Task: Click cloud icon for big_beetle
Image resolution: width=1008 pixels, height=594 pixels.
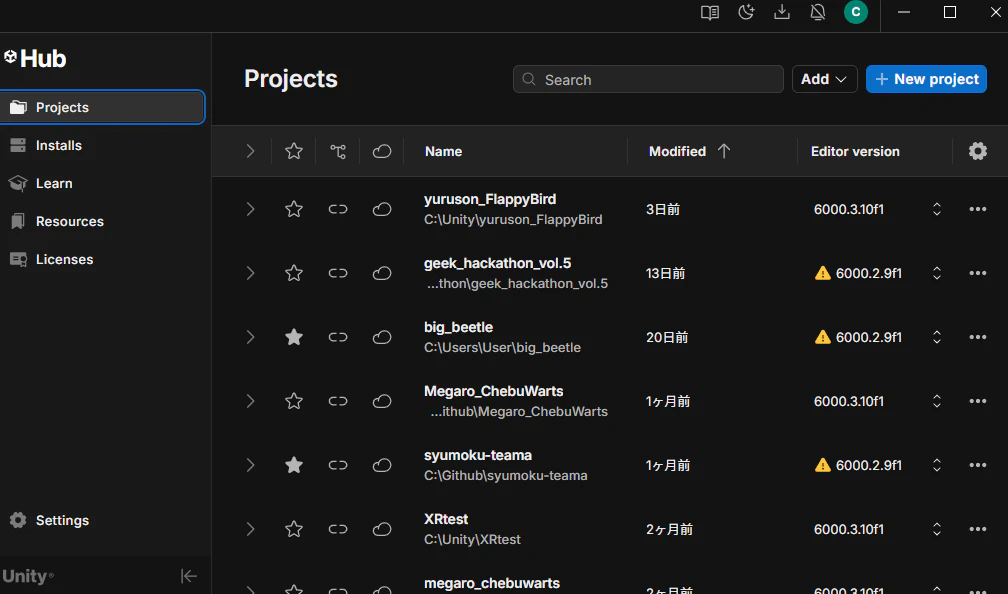Action: tap(382, 337)
